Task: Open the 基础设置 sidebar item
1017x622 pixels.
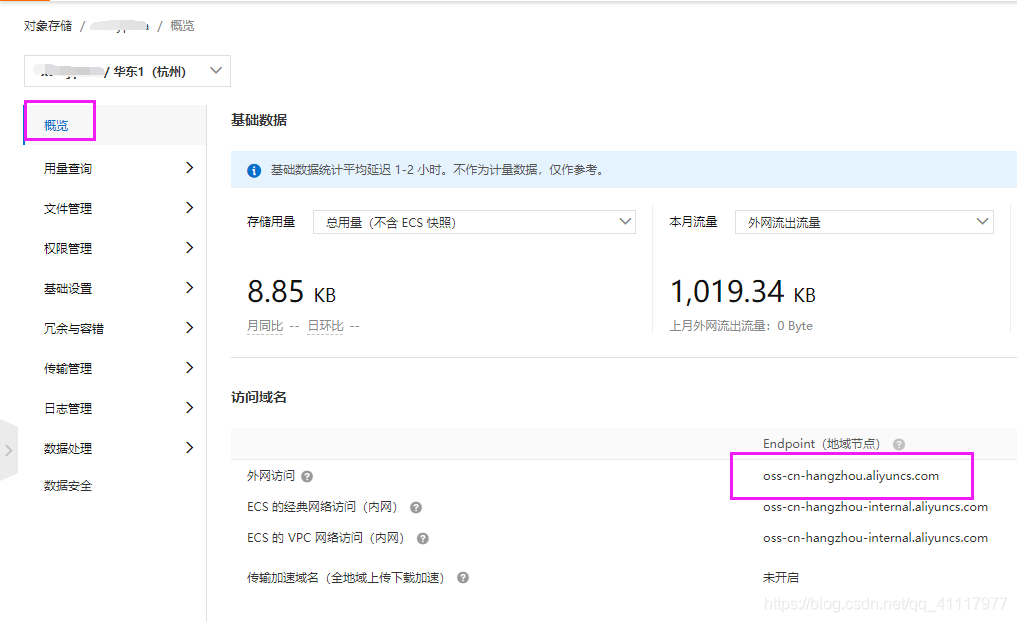Action: [x=67, y=289]
